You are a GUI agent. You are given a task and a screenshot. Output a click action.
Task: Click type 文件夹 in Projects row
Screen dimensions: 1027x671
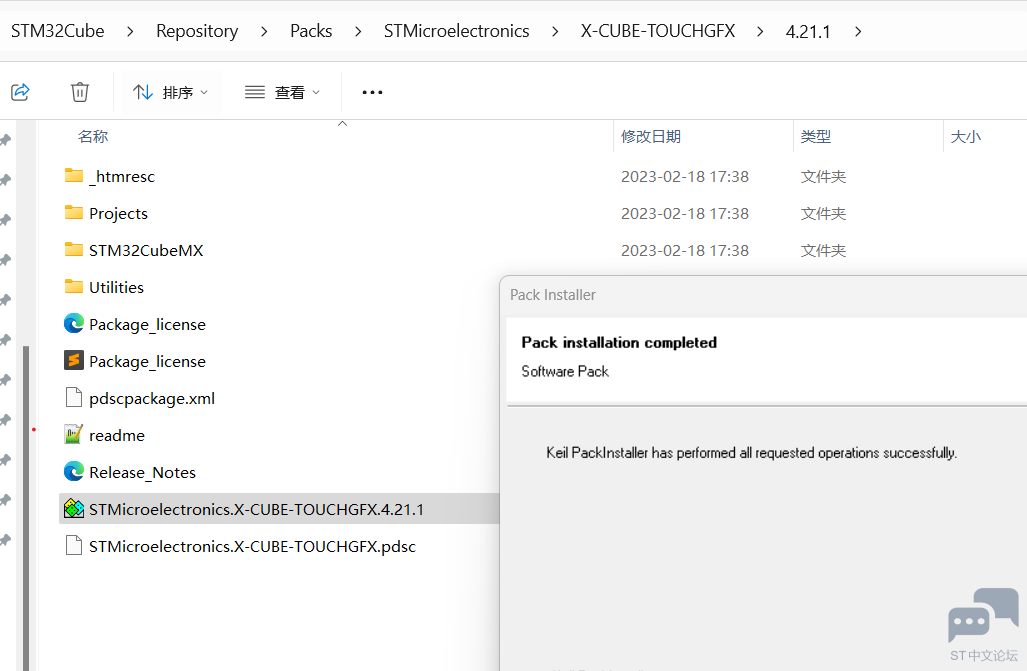coord(823,214)
